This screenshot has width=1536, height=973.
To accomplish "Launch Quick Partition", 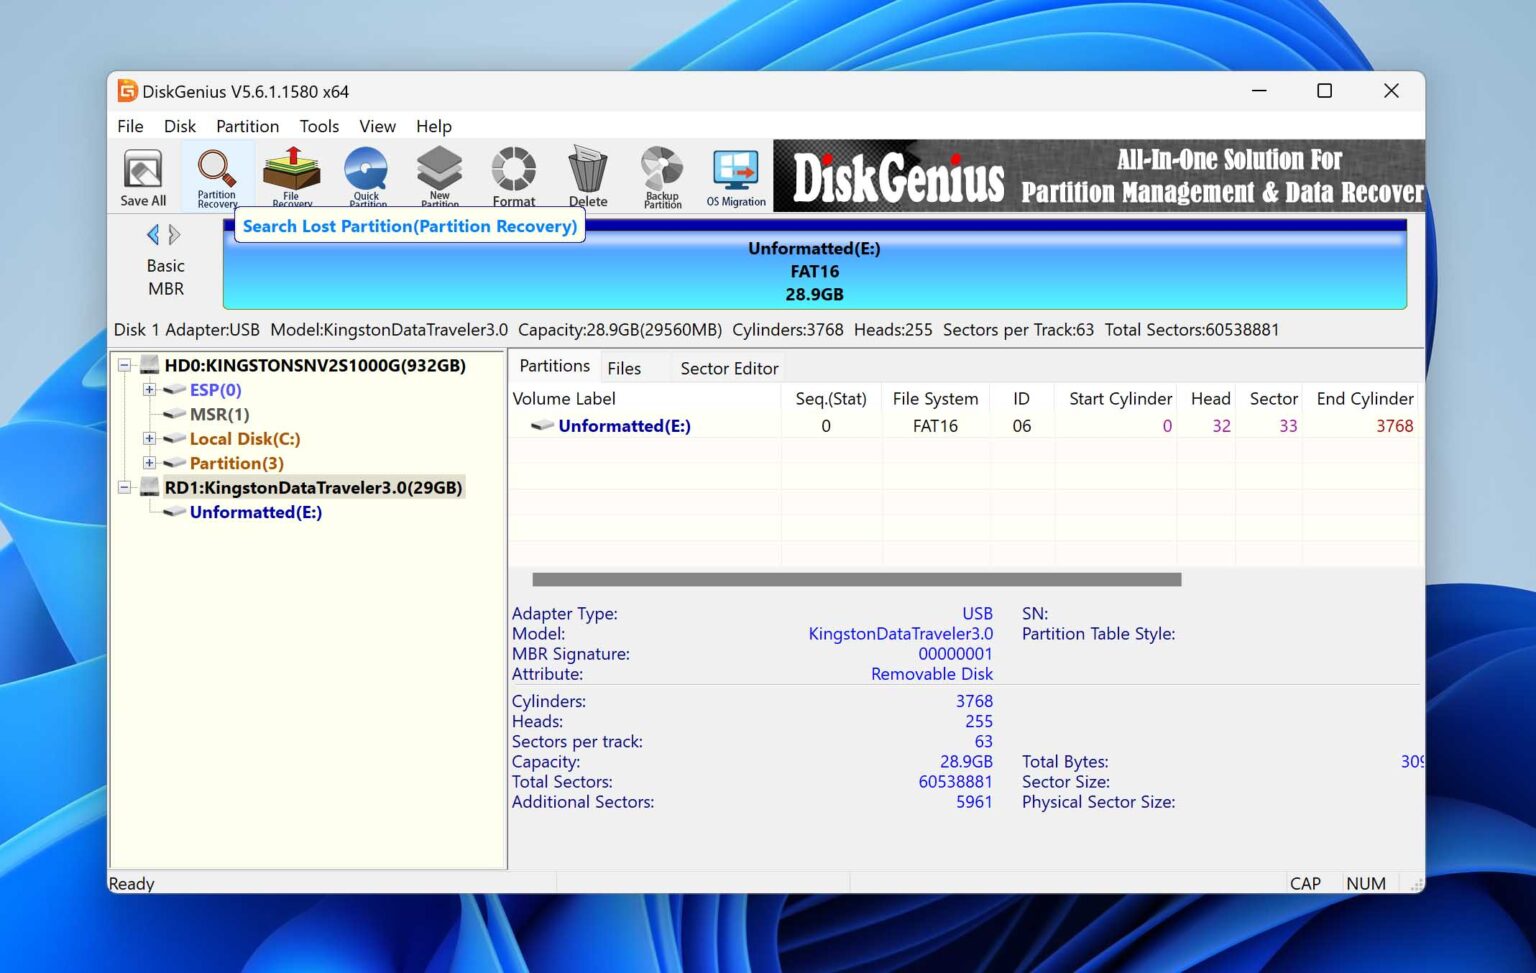I will pos(366,175).
